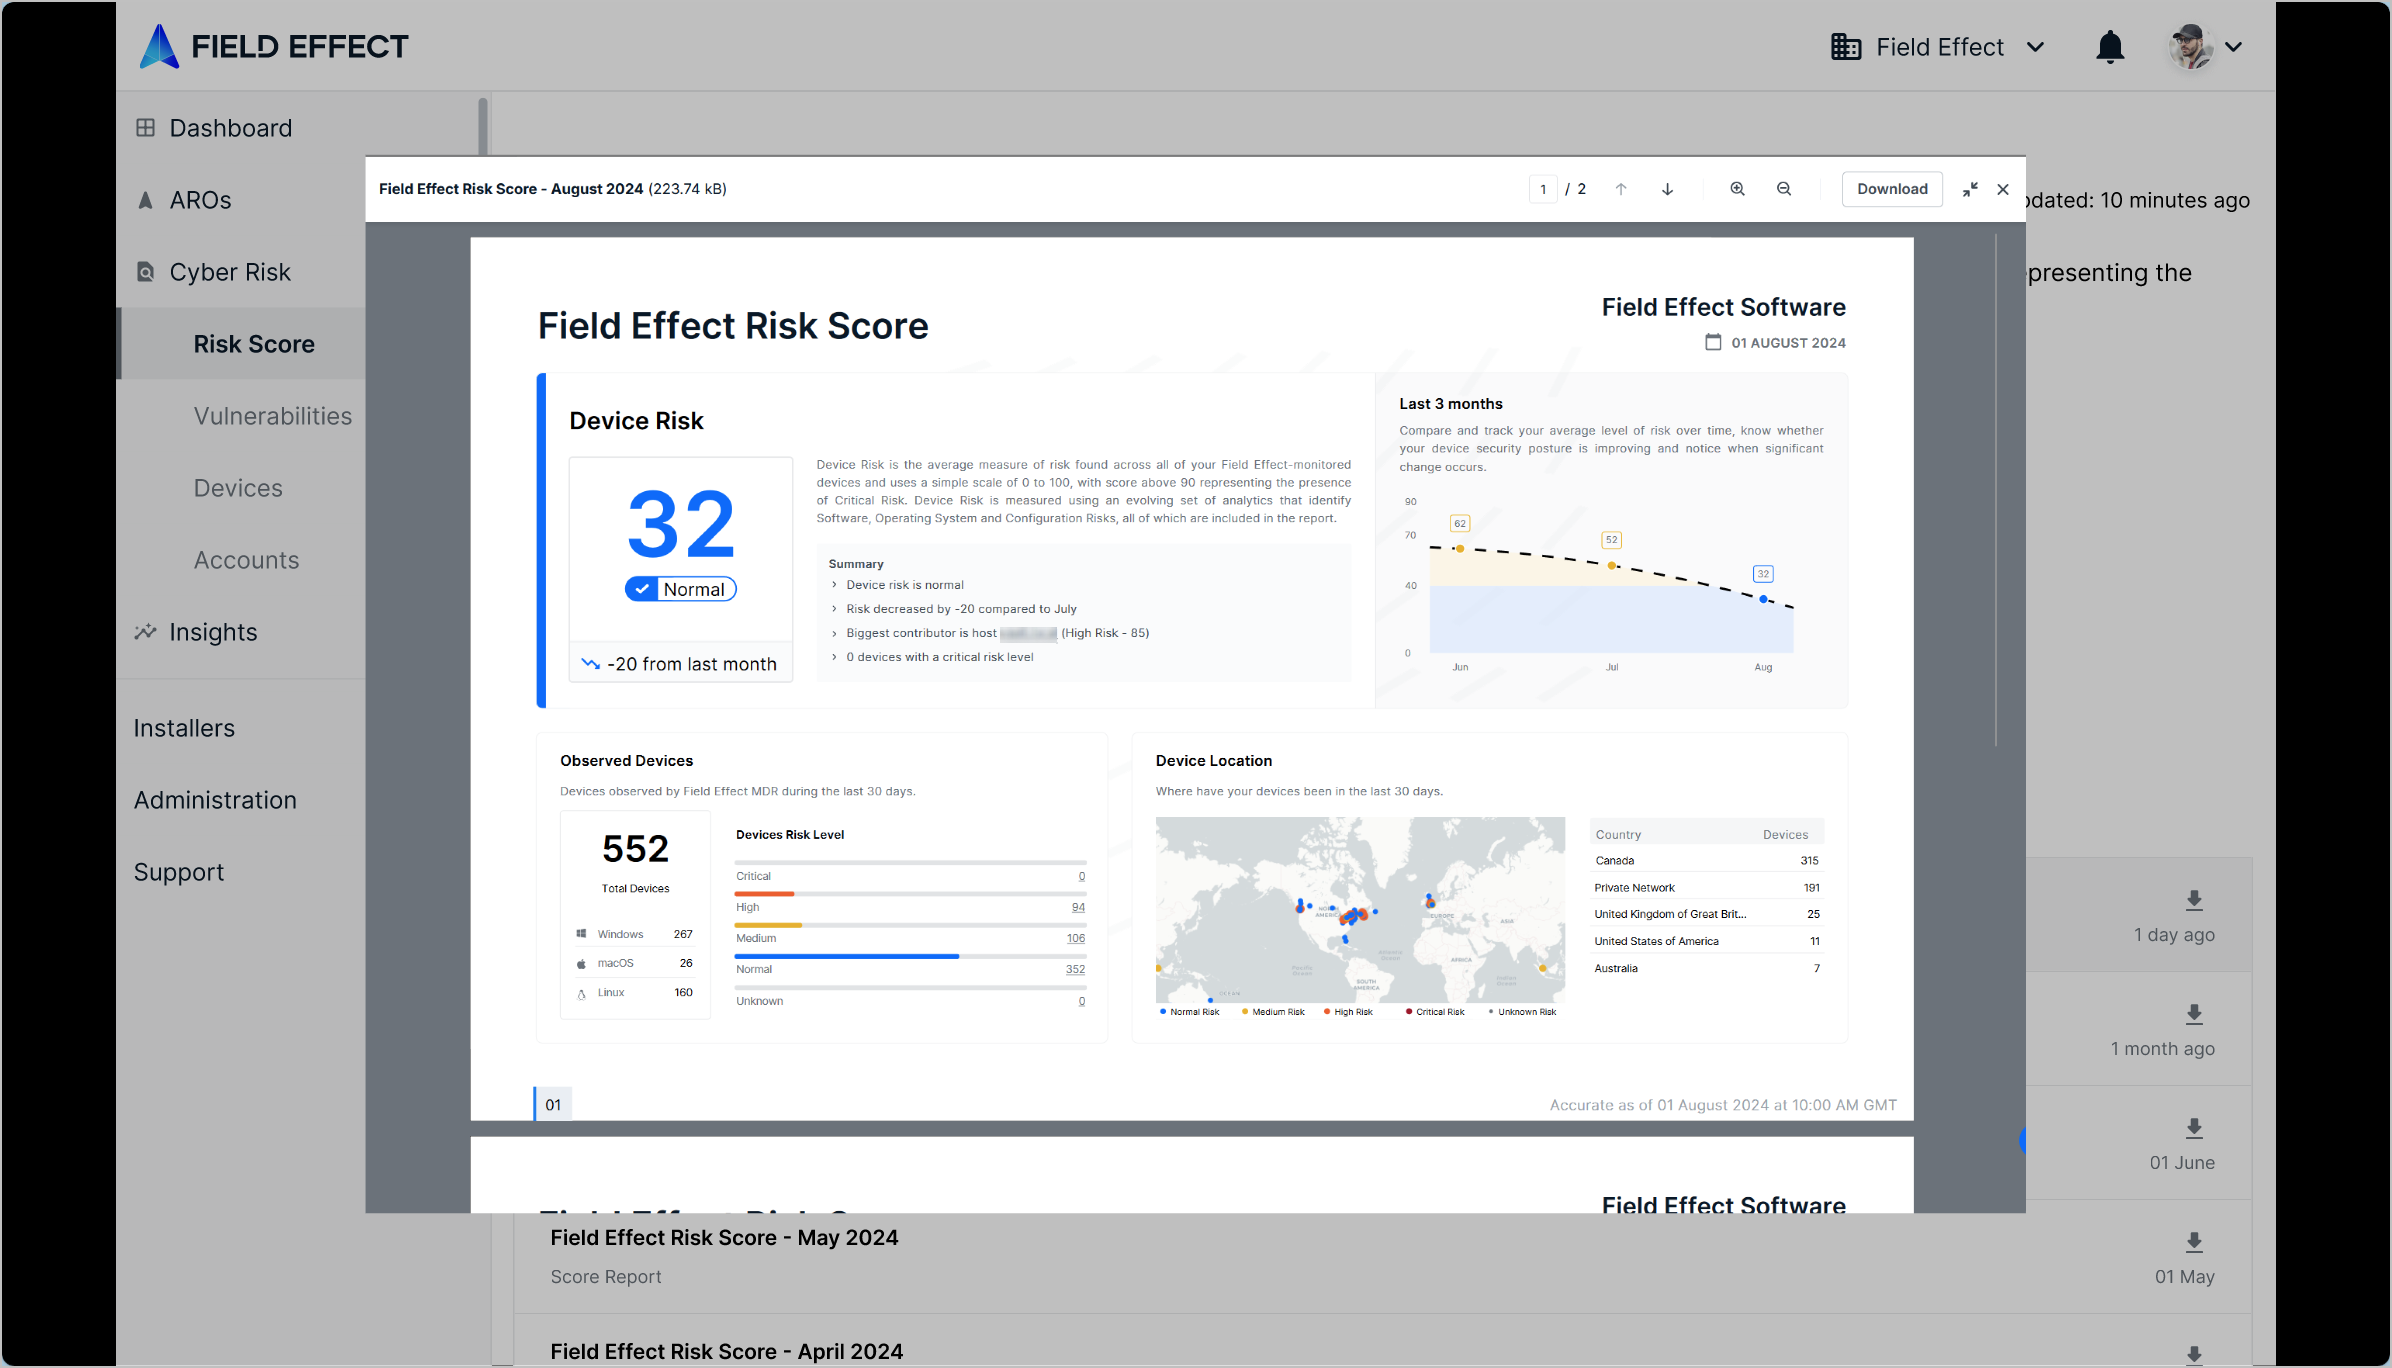Click the Download button

tap(1892, 189)
